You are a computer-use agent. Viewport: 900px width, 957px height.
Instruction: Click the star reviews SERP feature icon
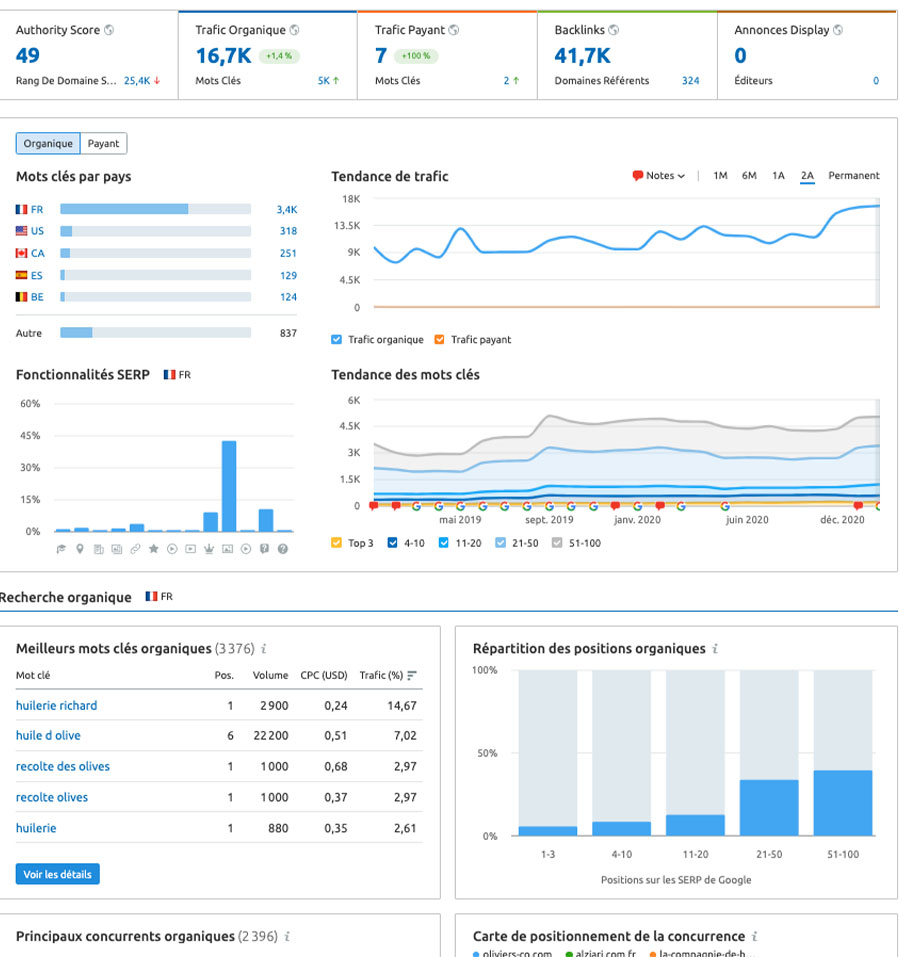pyautogui.click(x=153, y=549)
